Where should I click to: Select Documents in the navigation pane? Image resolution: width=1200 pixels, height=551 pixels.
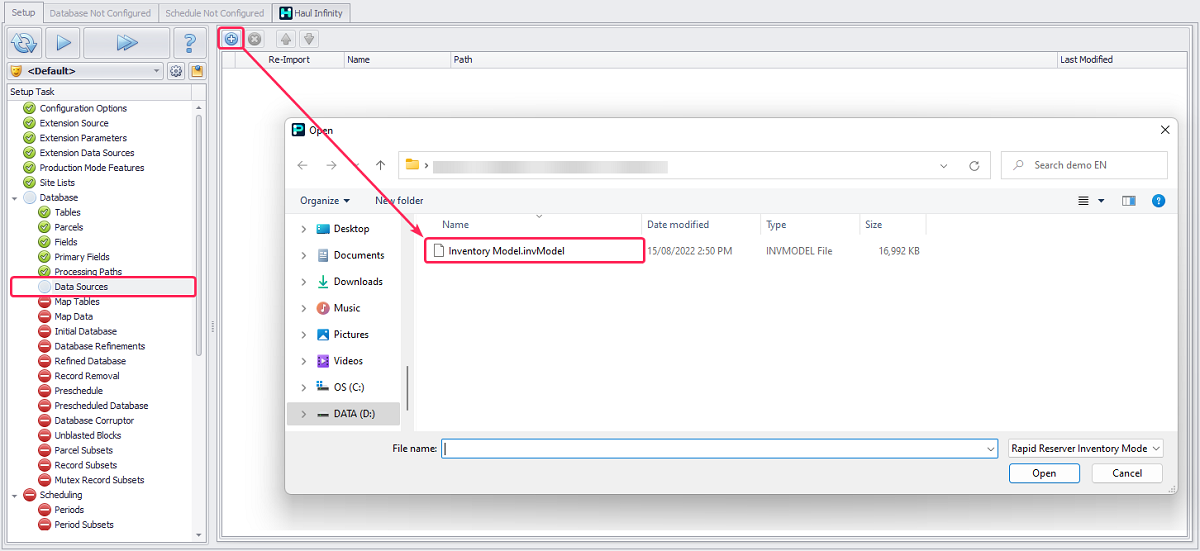click(358, 255)
